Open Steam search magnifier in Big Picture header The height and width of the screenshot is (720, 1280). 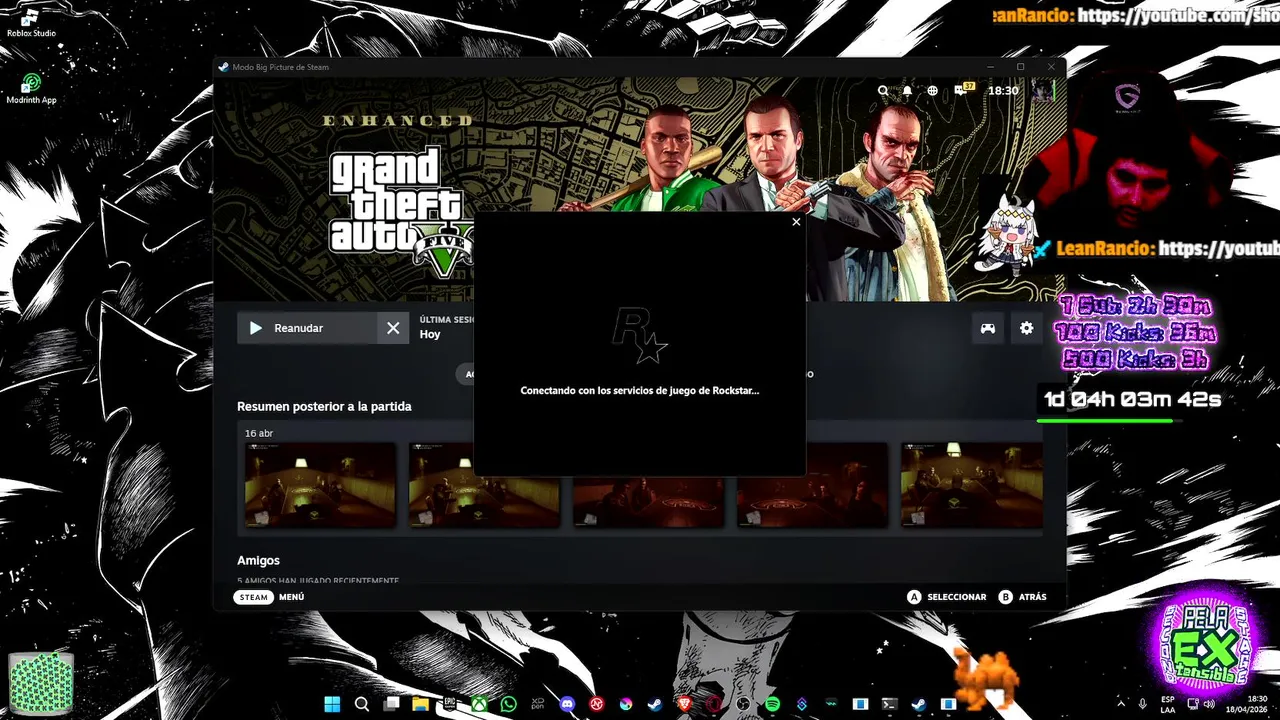tap(883, 91)
